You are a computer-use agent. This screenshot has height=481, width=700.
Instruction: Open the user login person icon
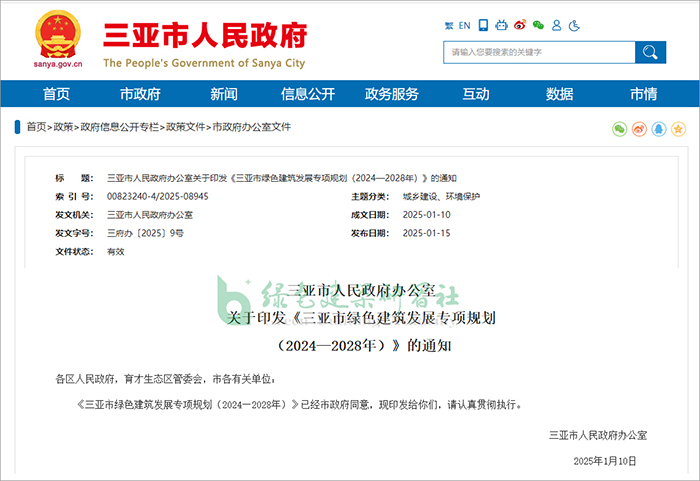(557, 25)
